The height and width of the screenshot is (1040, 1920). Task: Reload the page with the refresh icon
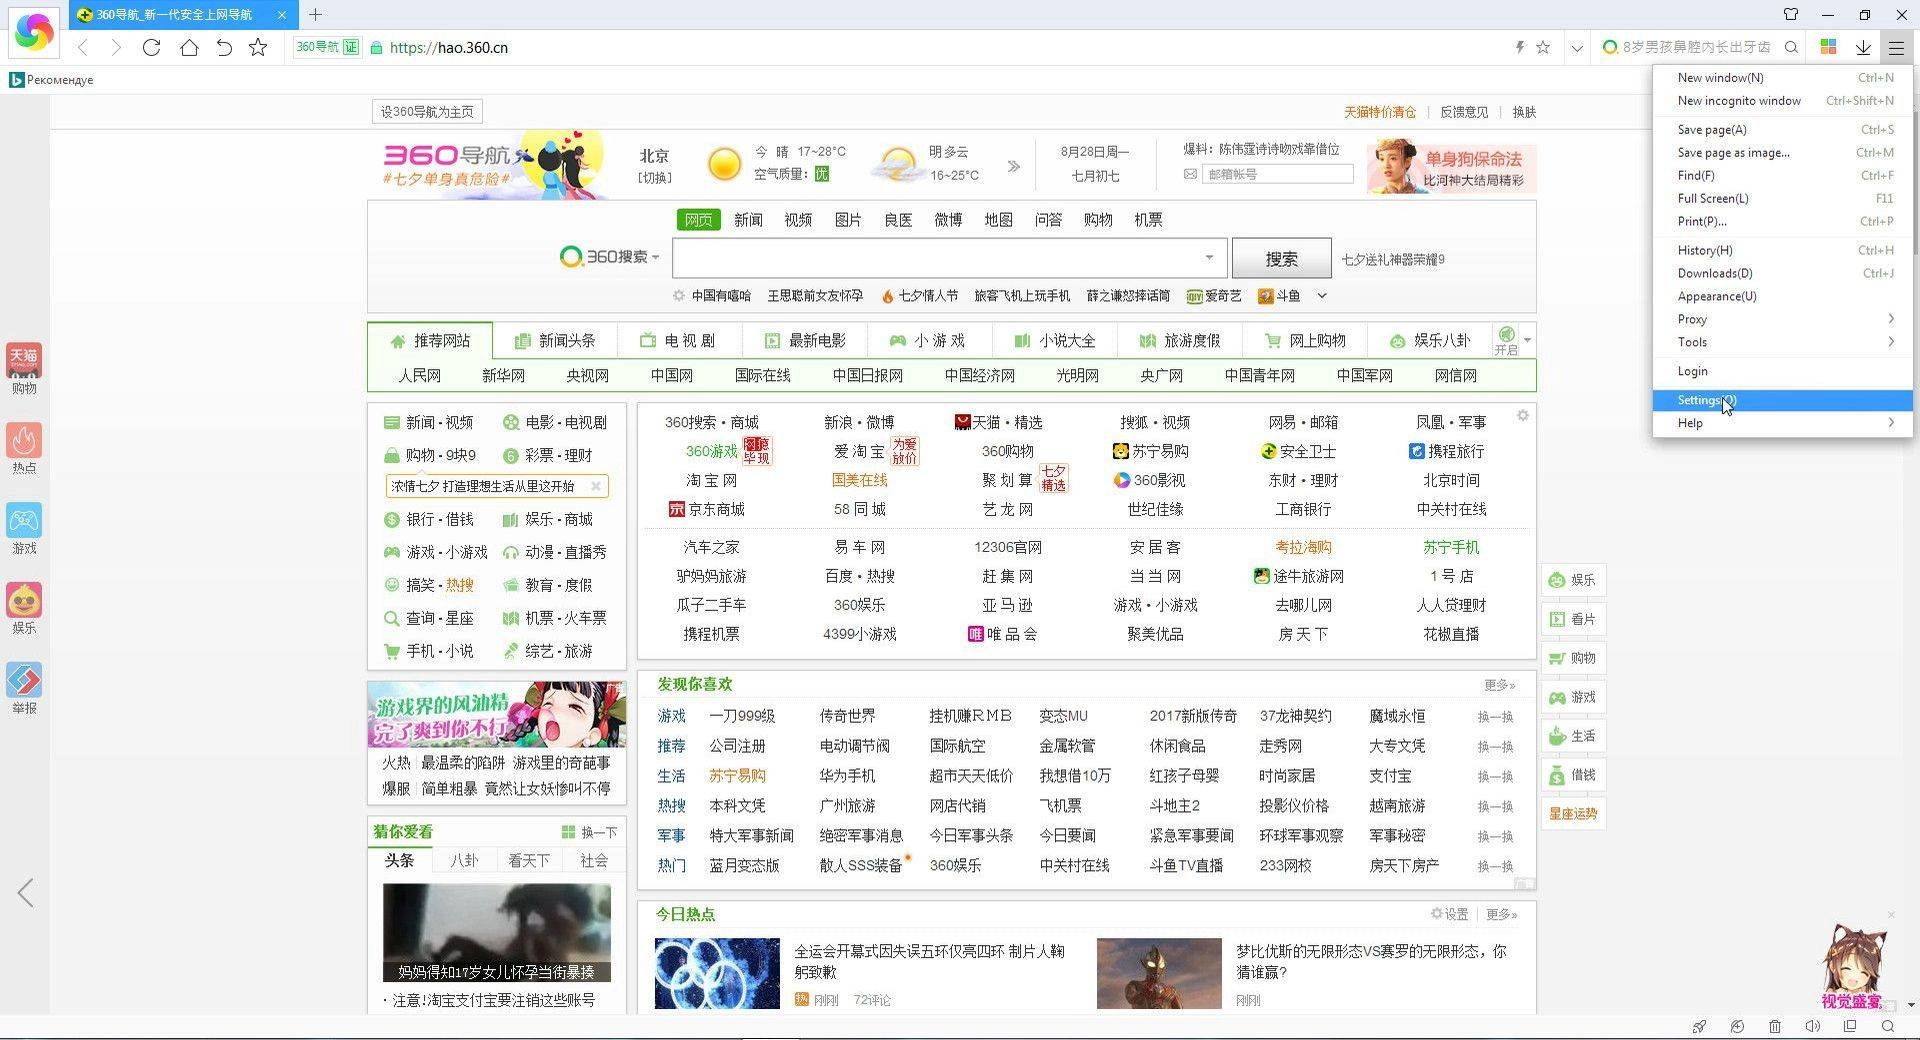point(151,47)
